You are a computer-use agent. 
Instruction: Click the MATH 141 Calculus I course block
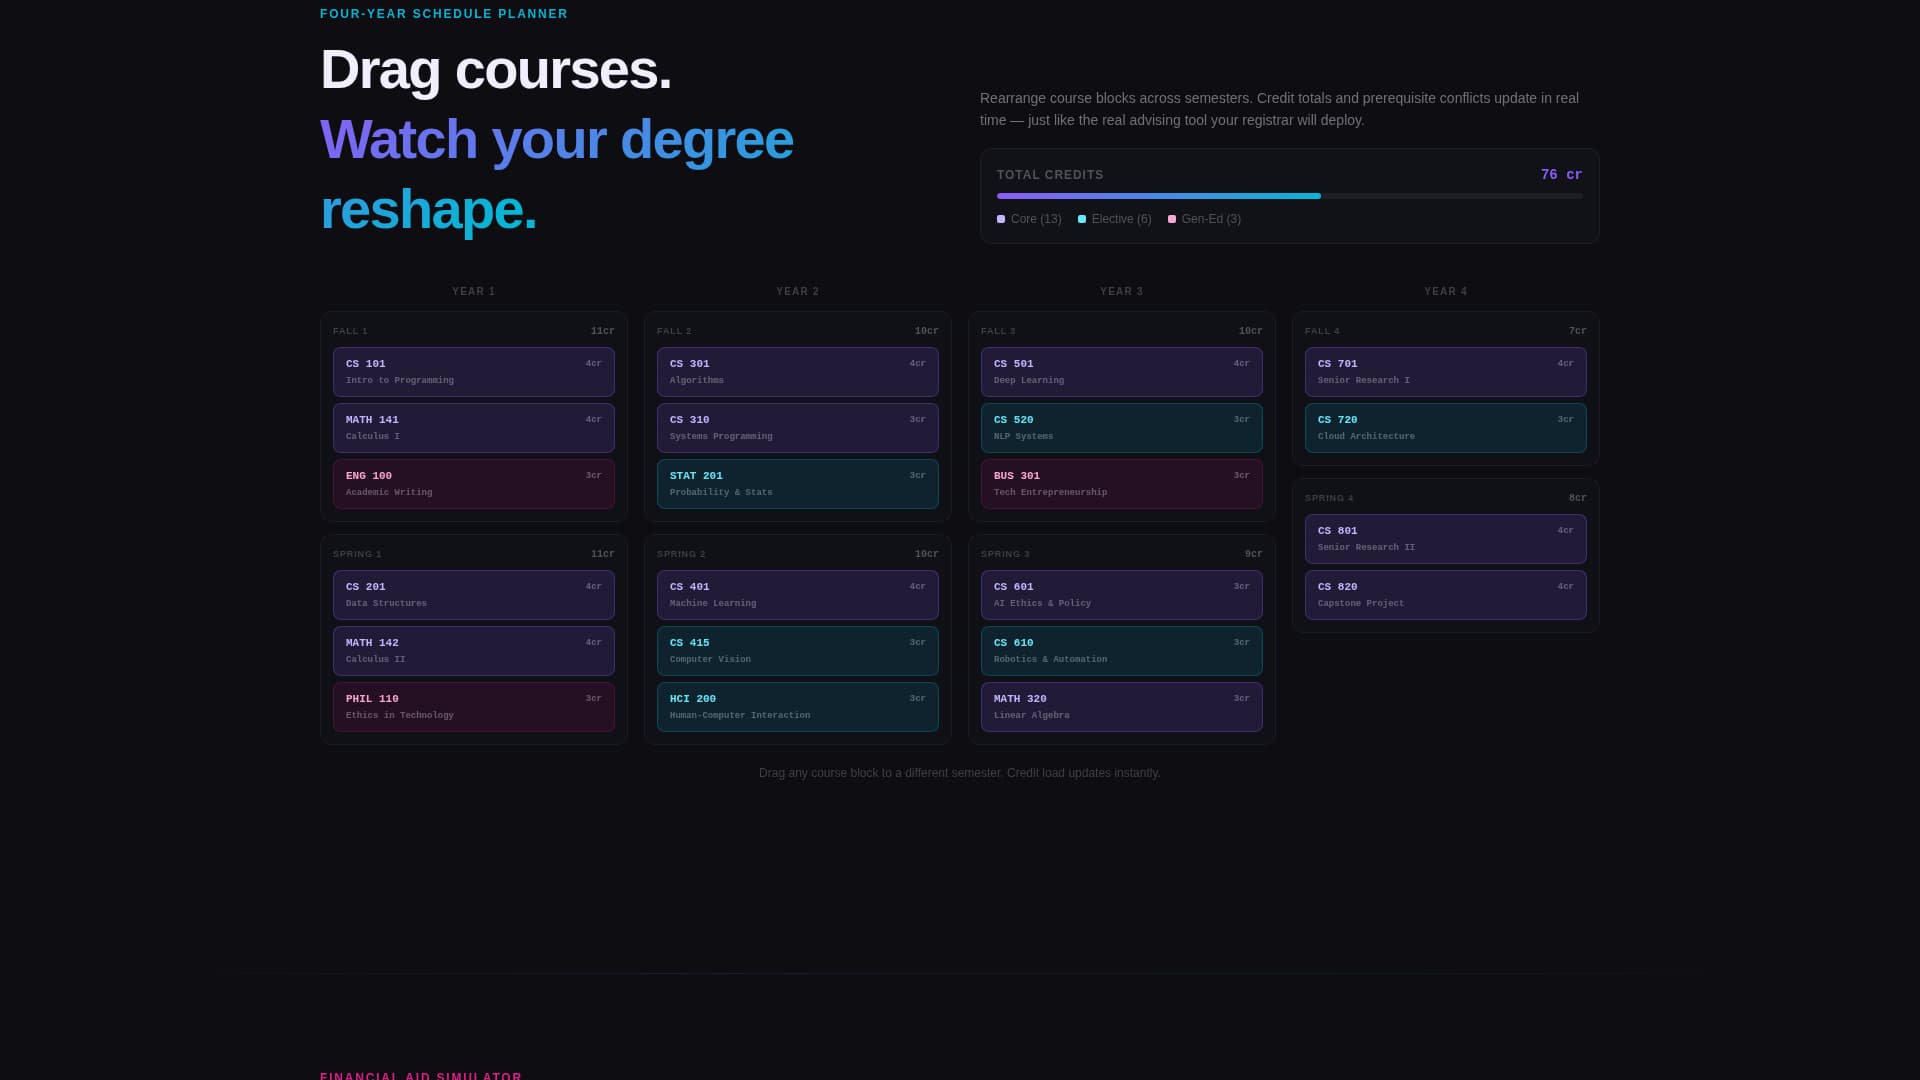click(473, 428)
